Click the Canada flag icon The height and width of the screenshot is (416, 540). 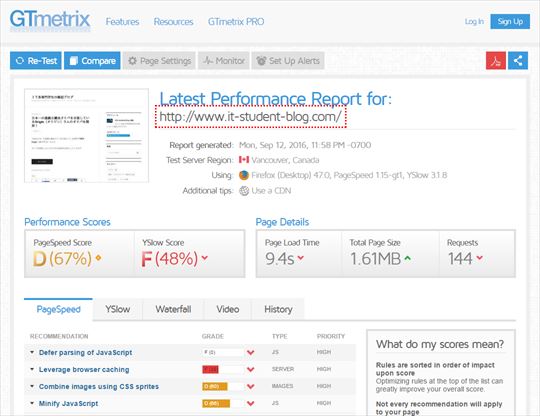tap(244, 160)
